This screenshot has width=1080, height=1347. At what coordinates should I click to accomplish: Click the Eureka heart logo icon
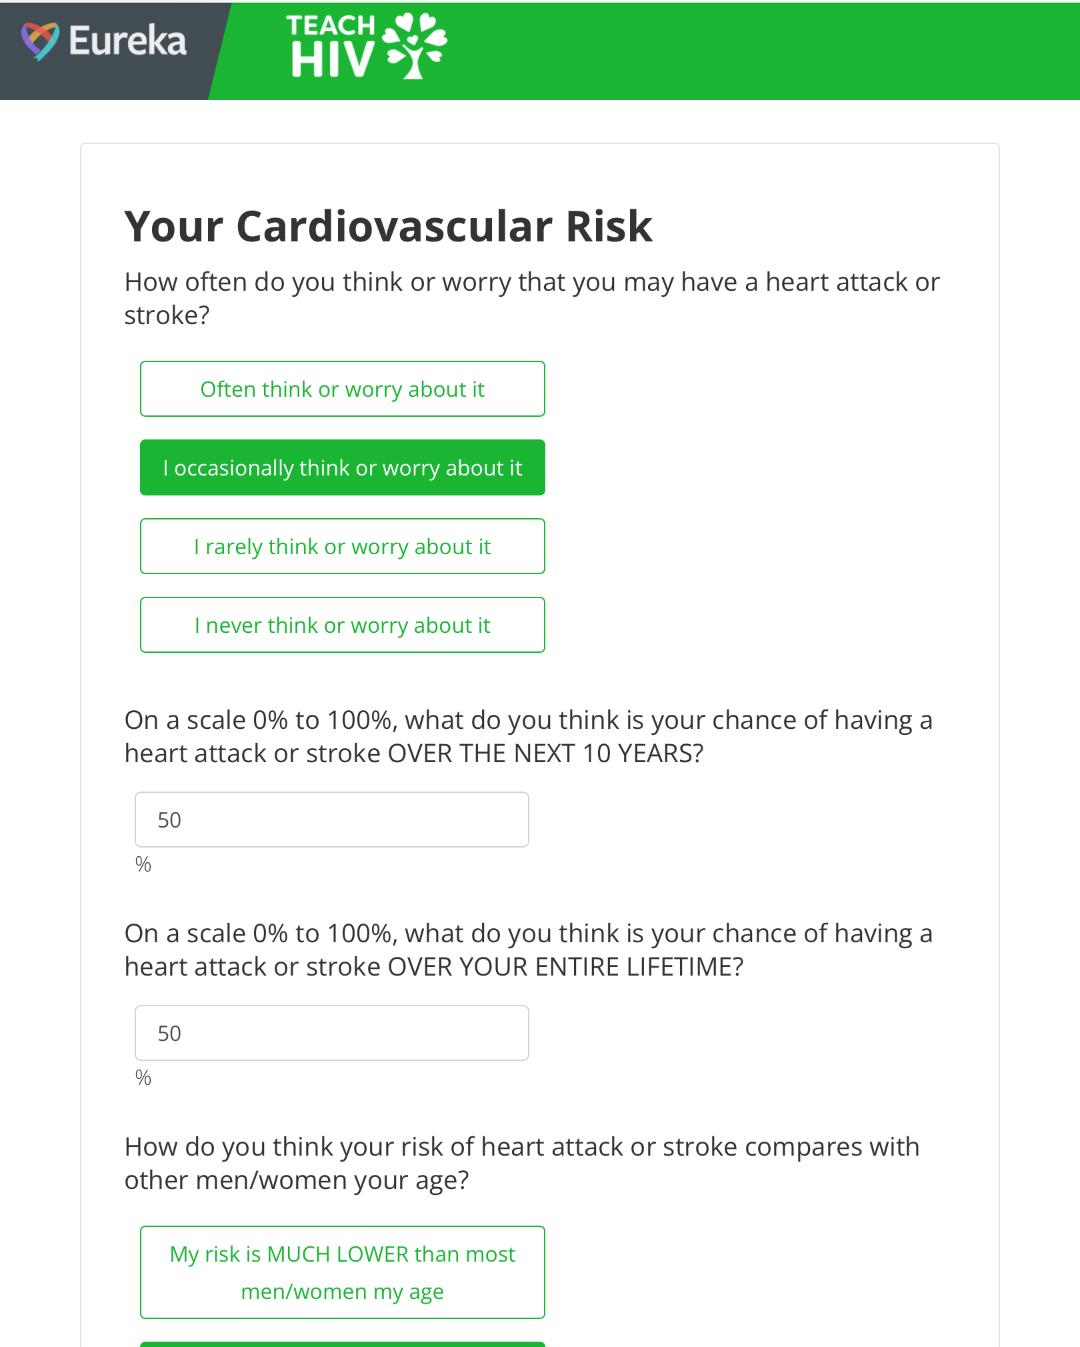[x=40, y=41]
